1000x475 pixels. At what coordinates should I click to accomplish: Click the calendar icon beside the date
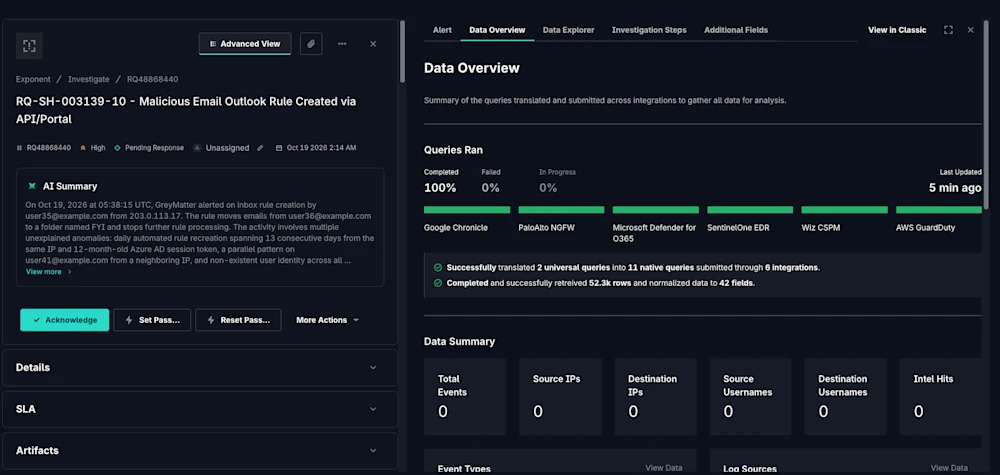pyautogui.click(x=279, y=148)
